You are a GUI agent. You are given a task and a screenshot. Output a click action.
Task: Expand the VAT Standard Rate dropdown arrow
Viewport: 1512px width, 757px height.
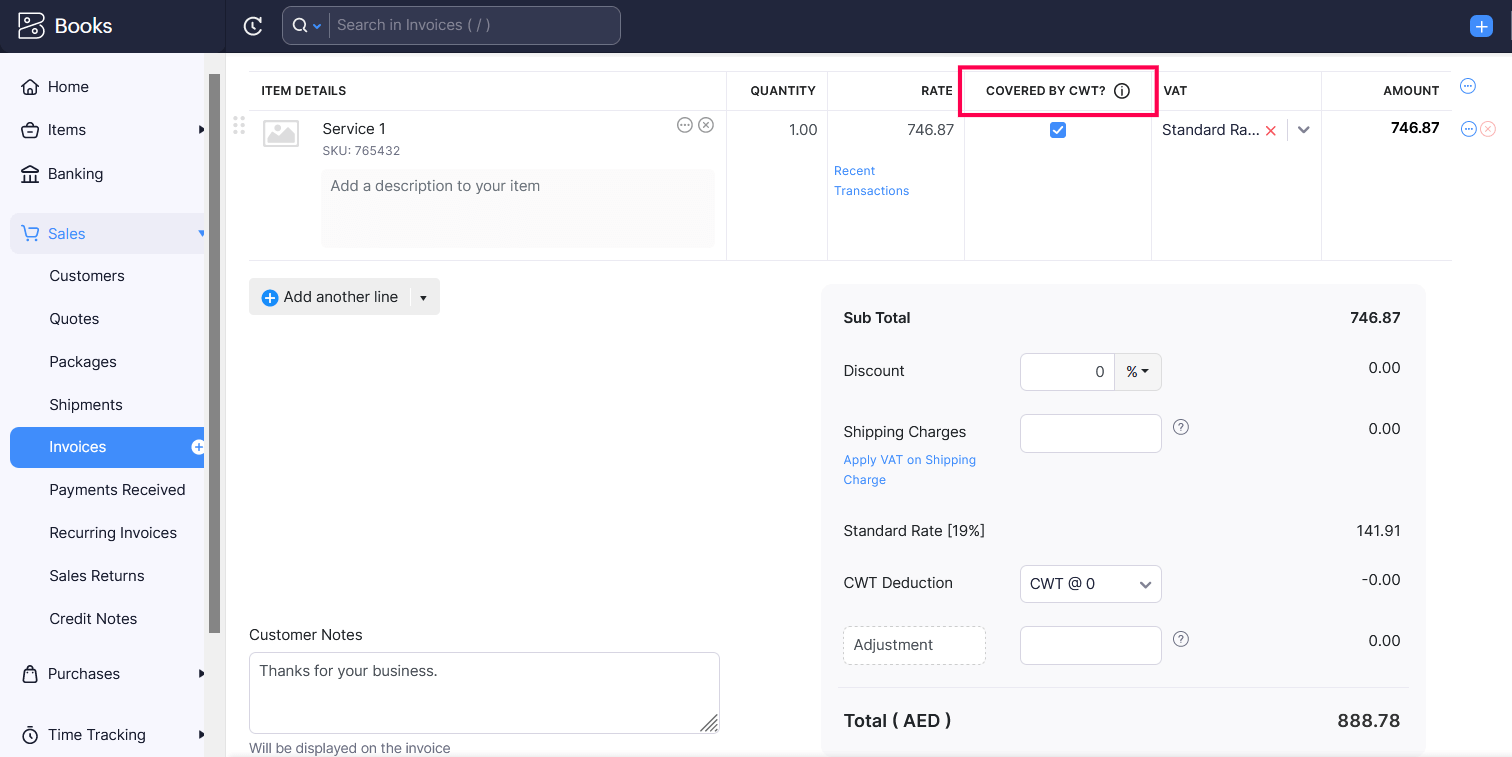(1304, 130)
